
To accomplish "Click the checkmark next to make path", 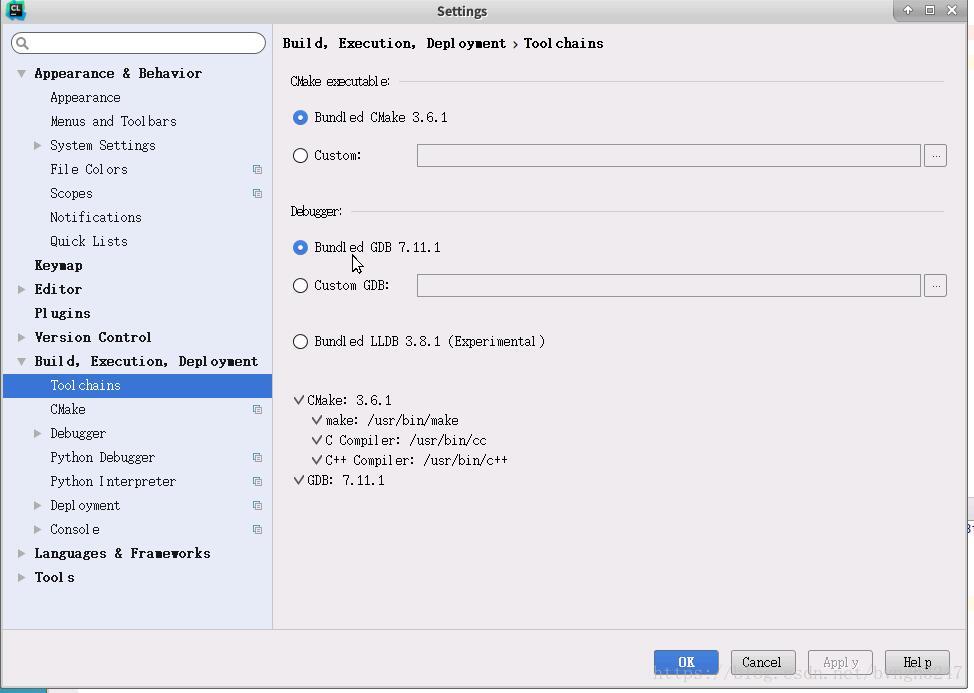I will pos(317,420).
